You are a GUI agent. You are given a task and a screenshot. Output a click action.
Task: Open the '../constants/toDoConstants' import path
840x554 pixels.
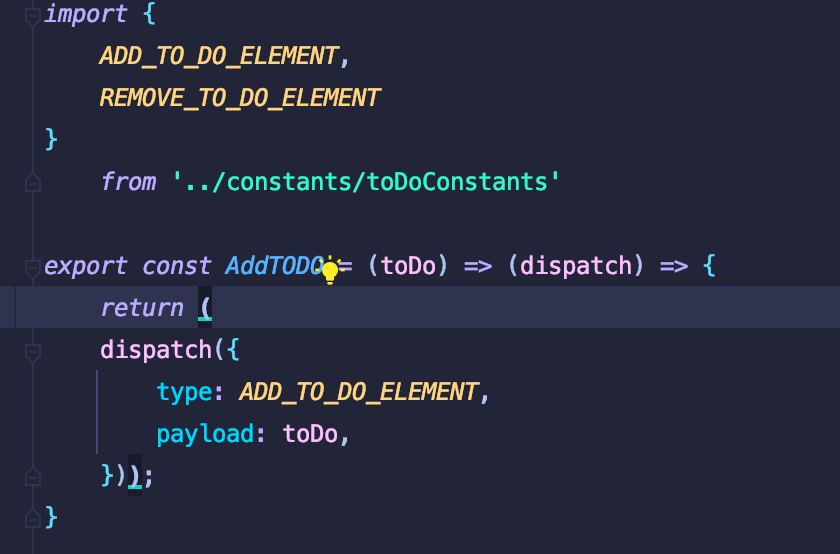point(366,182)
